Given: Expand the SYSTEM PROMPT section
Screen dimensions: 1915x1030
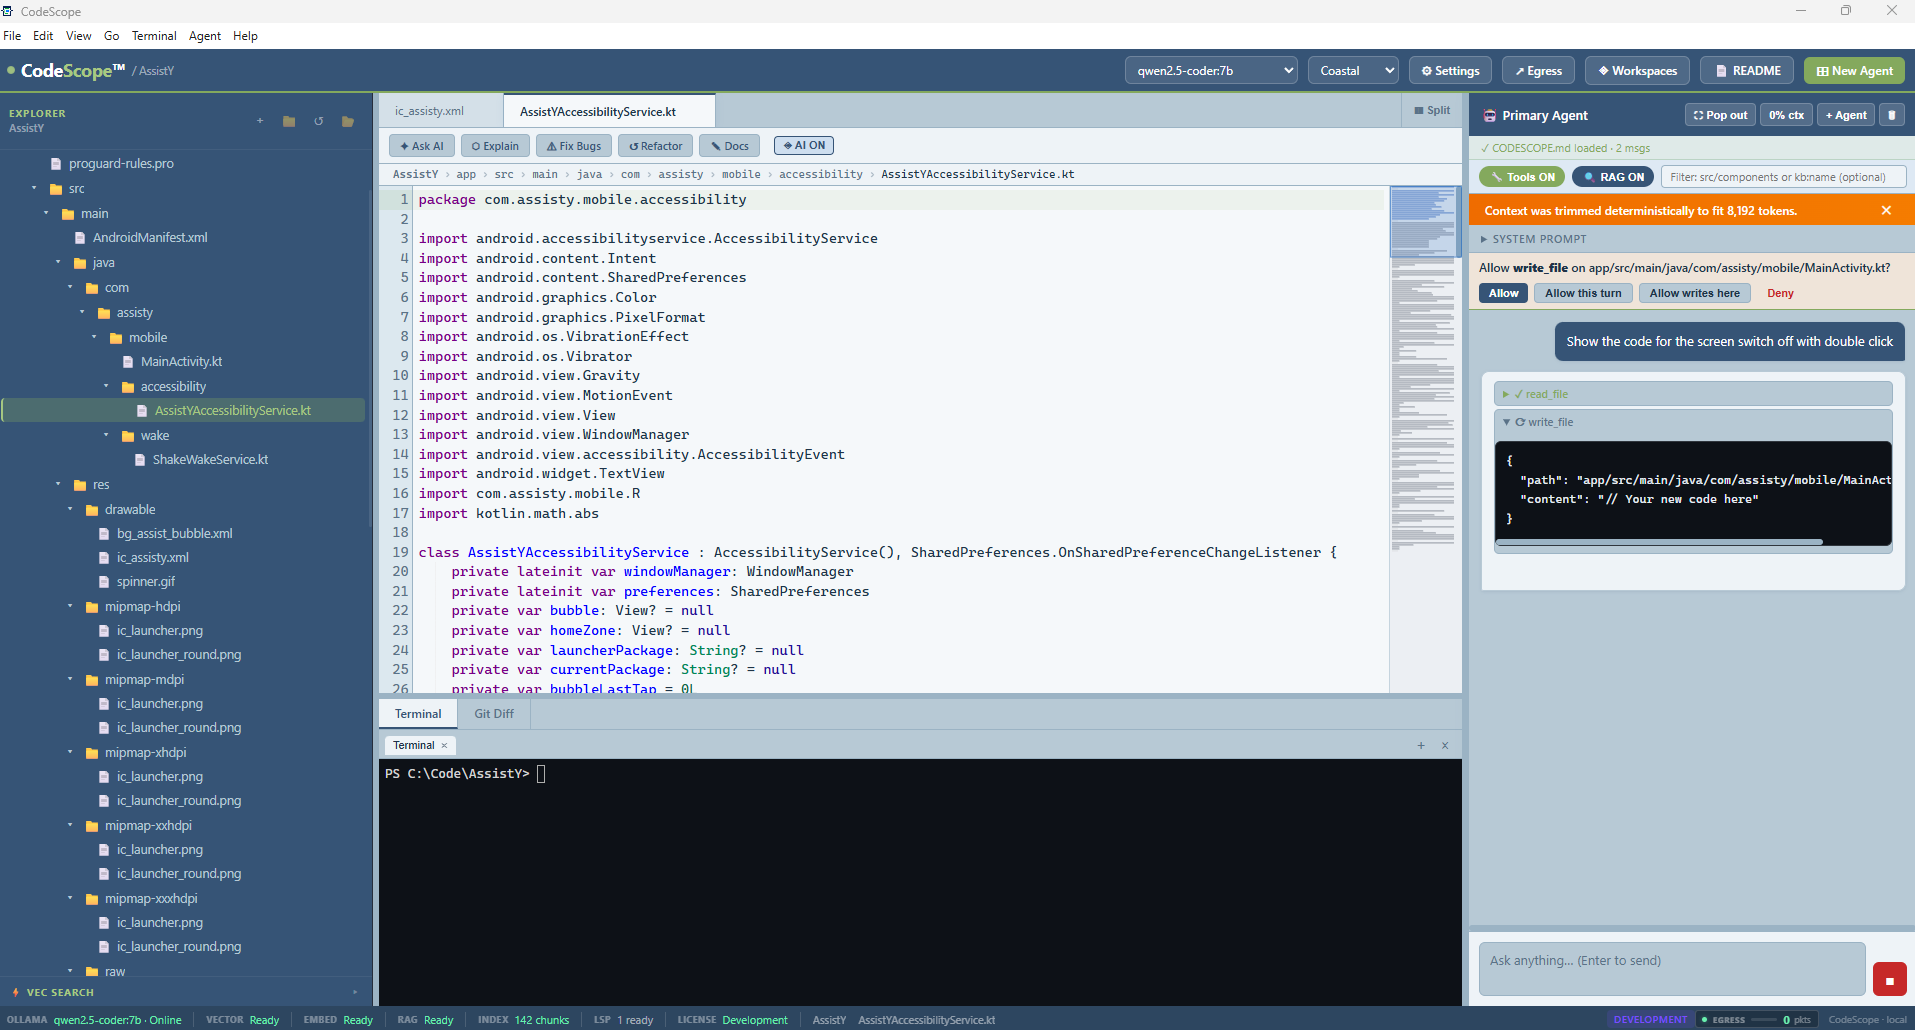Looking at the screenshot, I should click(x=1532, y=239).
